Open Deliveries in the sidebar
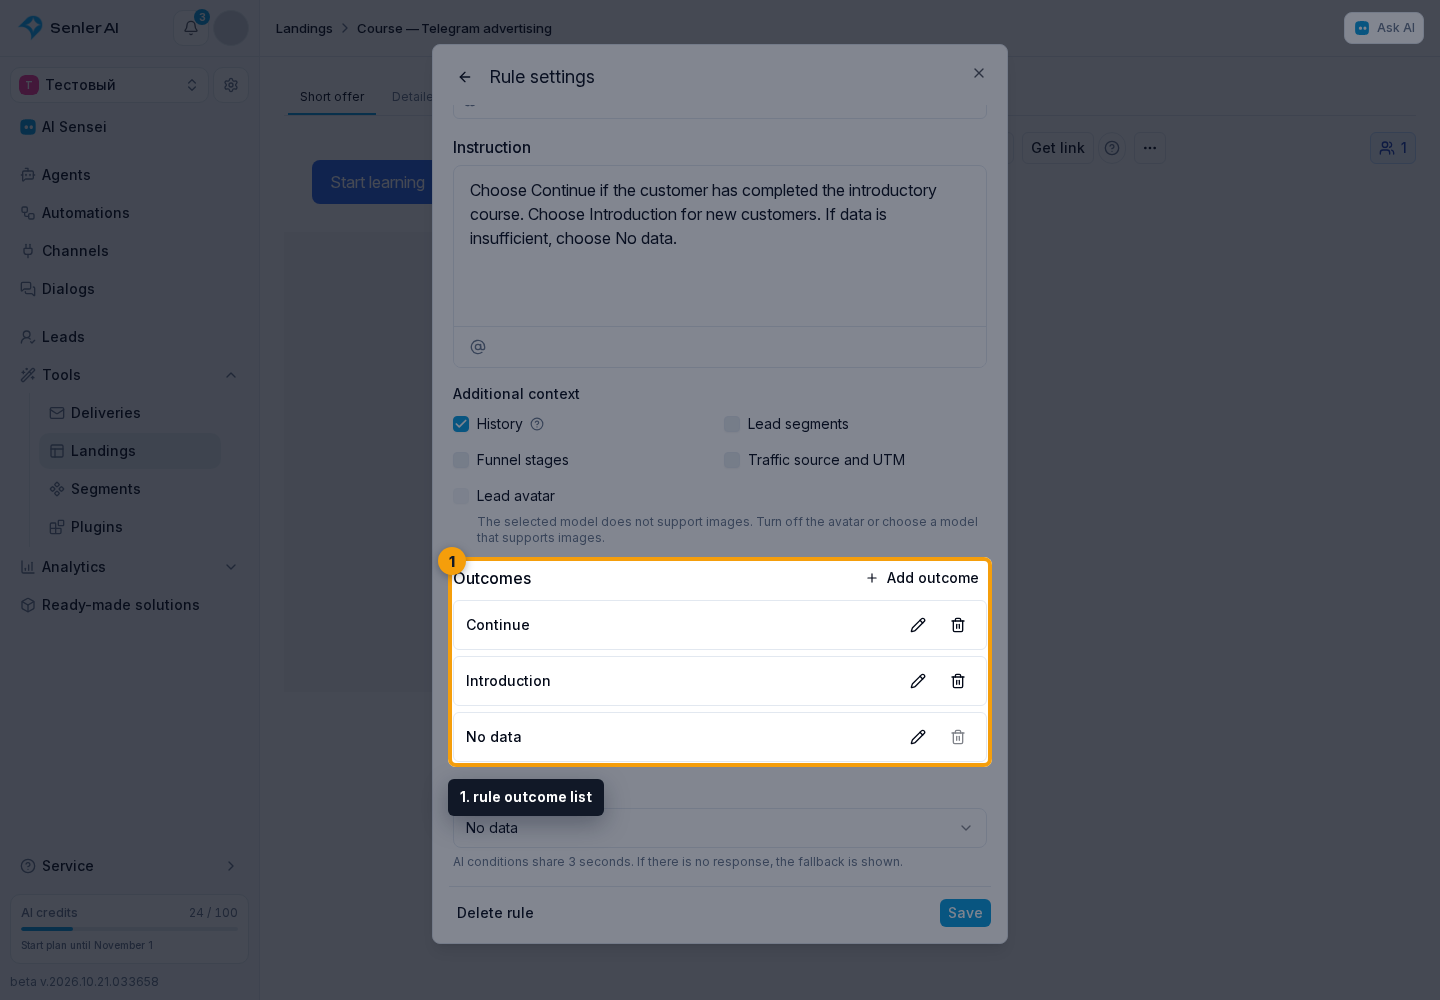 tap(130, 413)
